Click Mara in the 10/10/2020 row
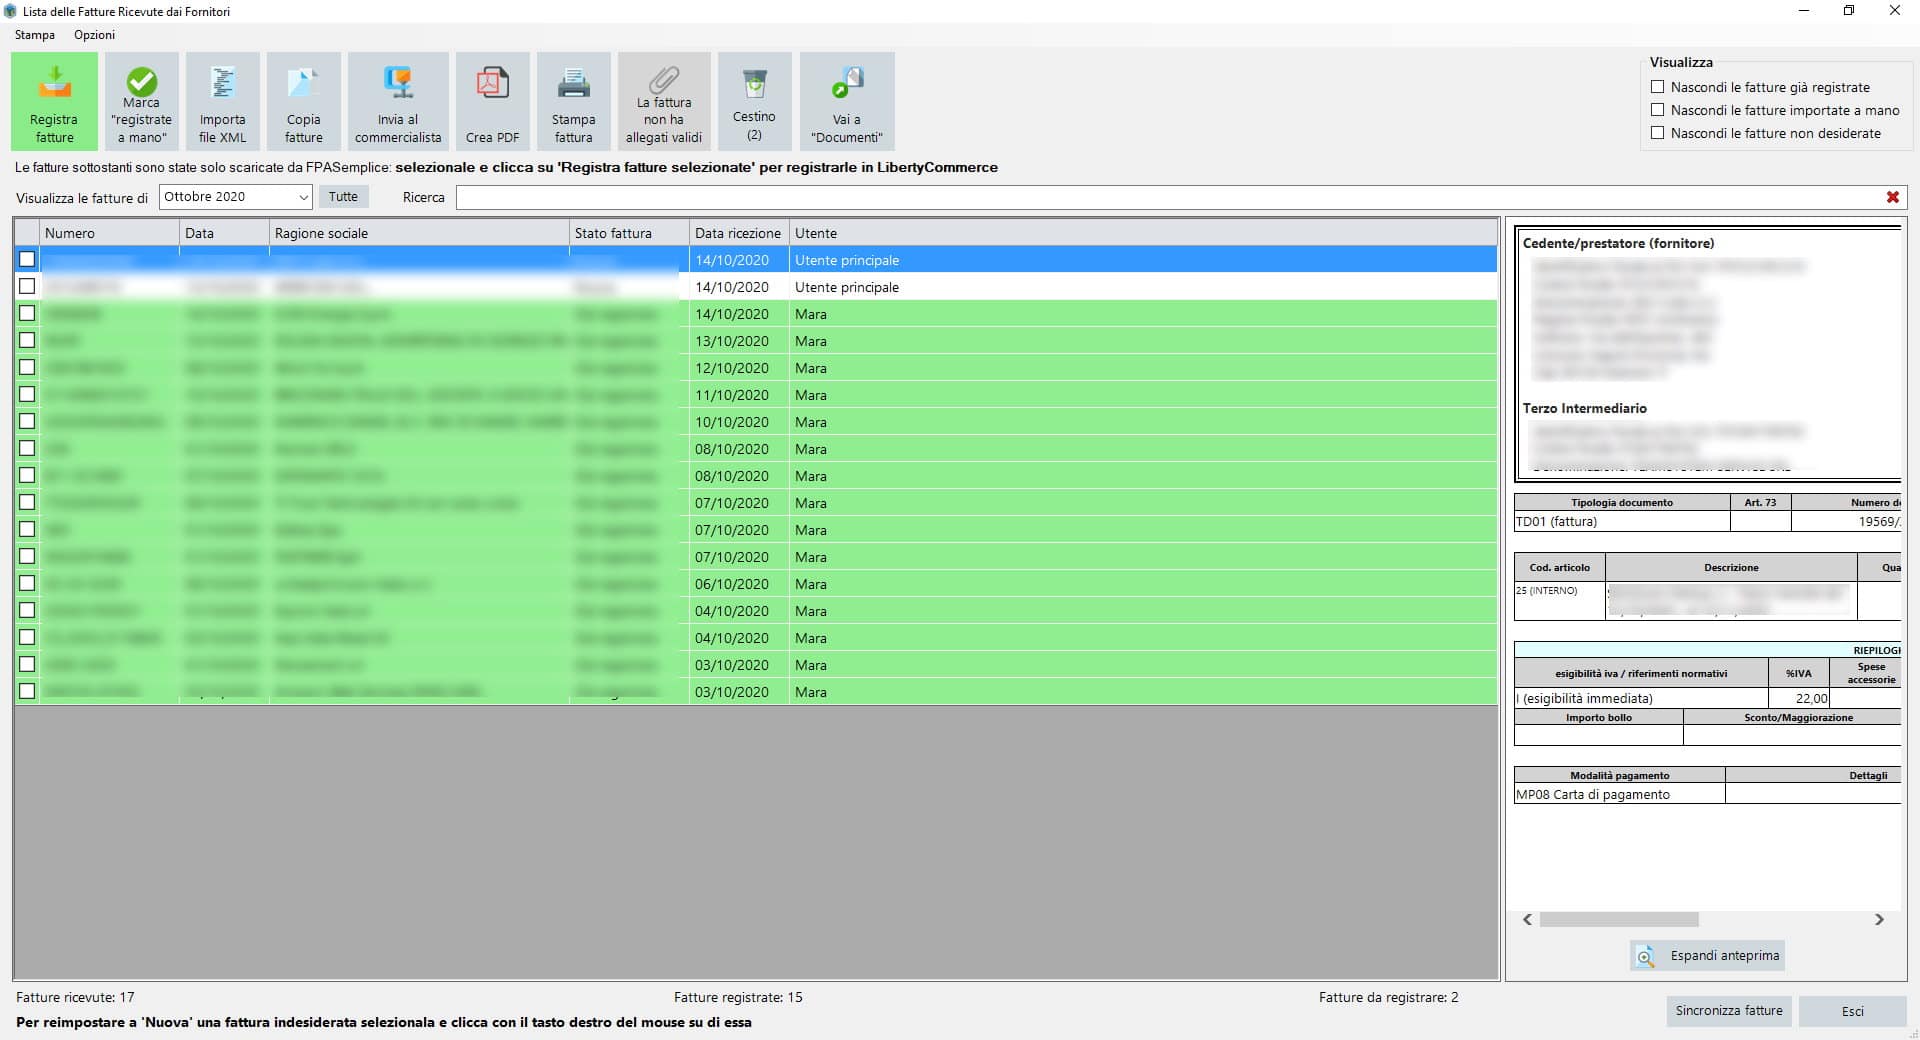The width and height of the screenshot is (1920, 1040). [811, 422]
